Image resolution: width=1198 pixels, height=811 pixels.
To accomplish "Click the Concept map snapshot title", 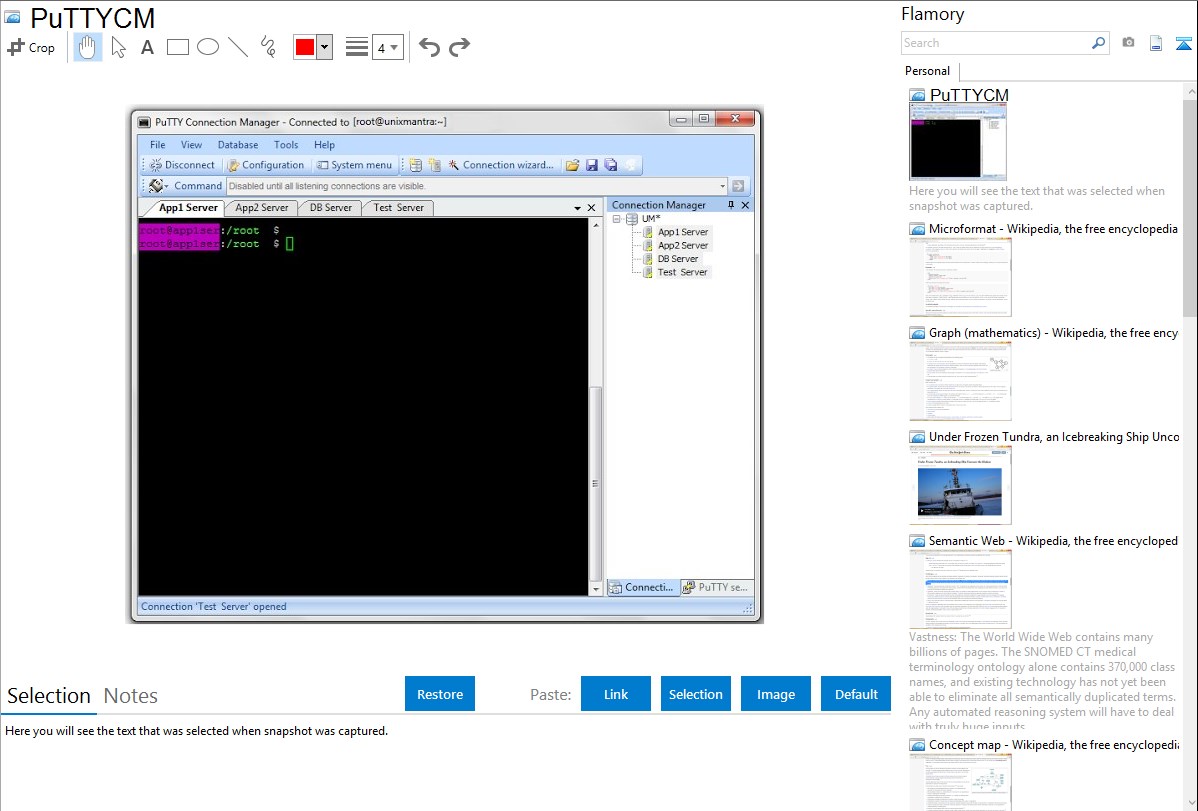I will coord(1054,745).
